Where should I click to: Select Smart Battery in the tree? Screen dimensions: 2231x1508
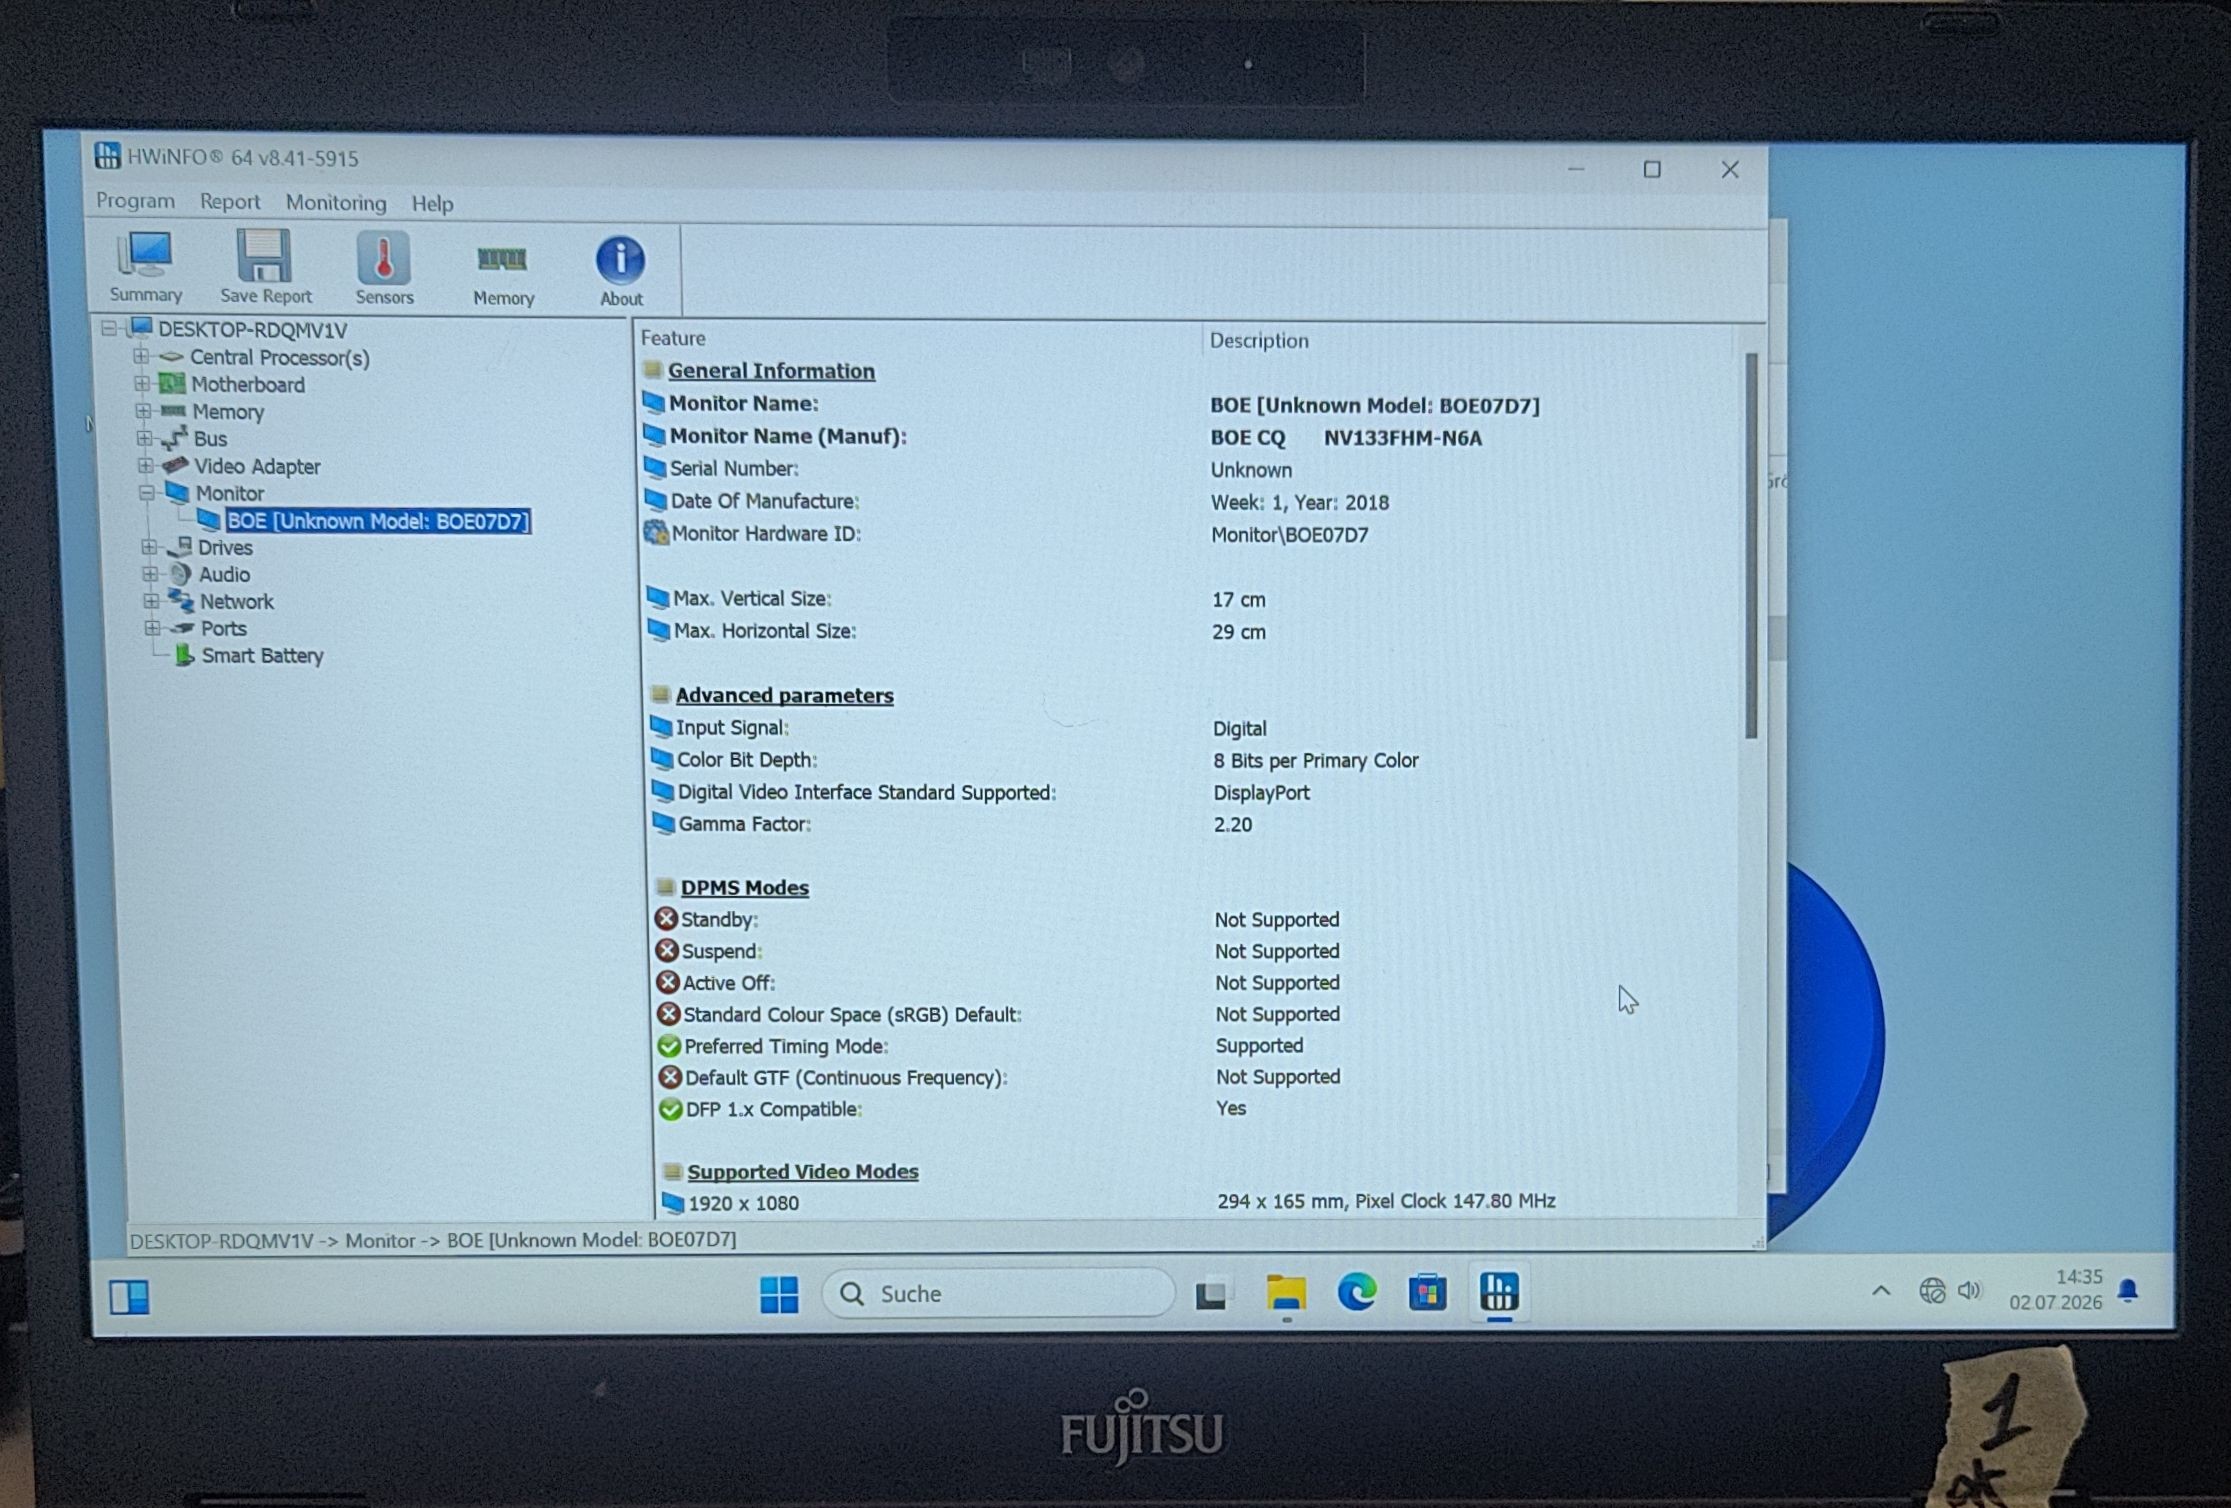click(x=262, y=655)
